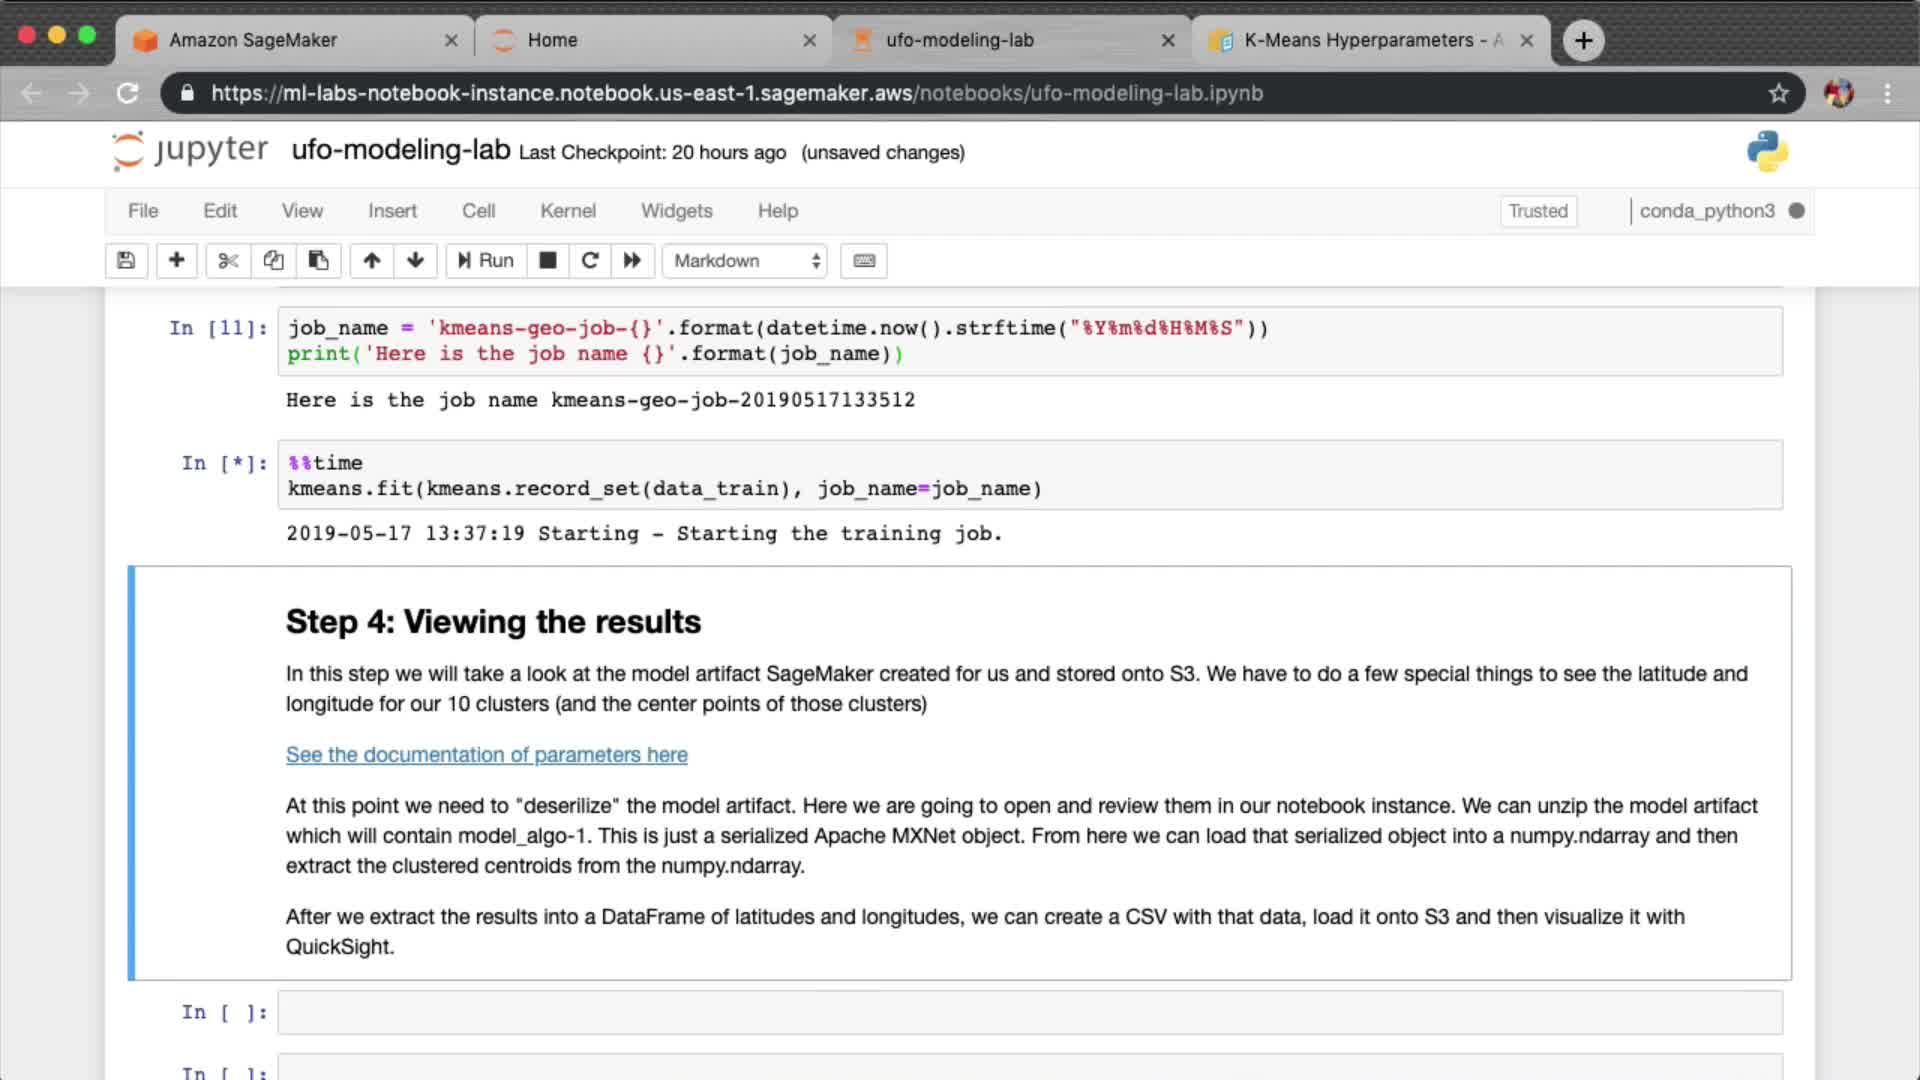This screenshot has height=1080, width=1920.
Task: Restart kernel and rerun all icon
Action: [x=632, y=261]
